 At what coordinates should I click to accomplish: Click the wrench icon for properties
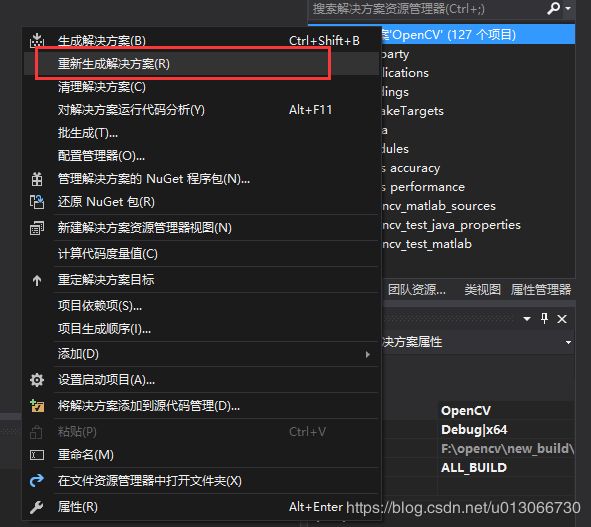(37, 507)
